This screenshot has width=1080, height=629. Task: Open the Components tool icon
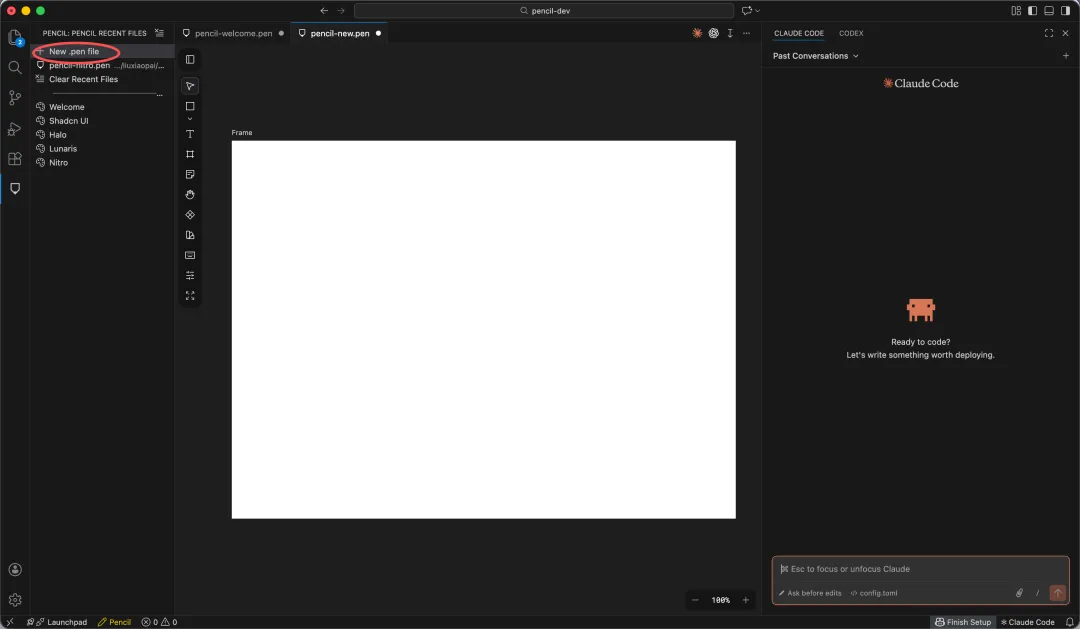[x=190, y=215]
